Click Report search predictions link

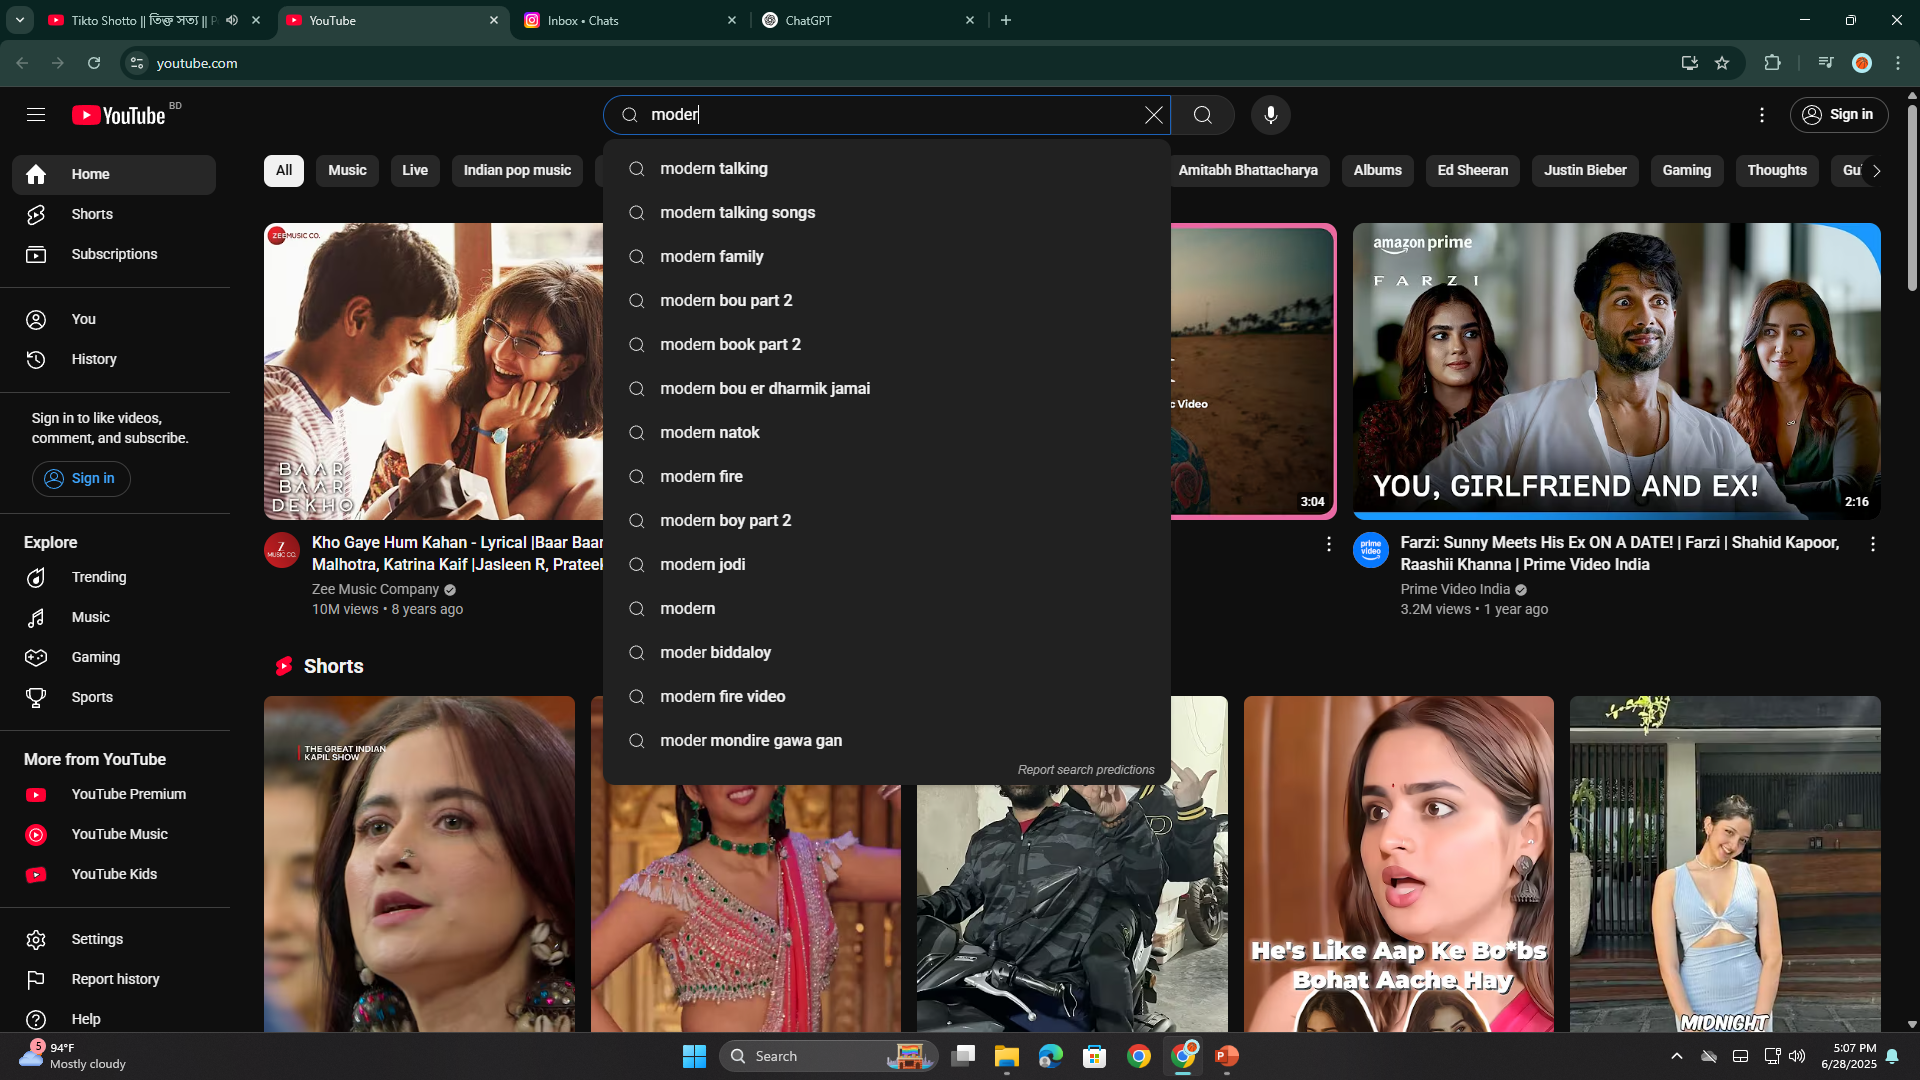tap(1086, 770)
